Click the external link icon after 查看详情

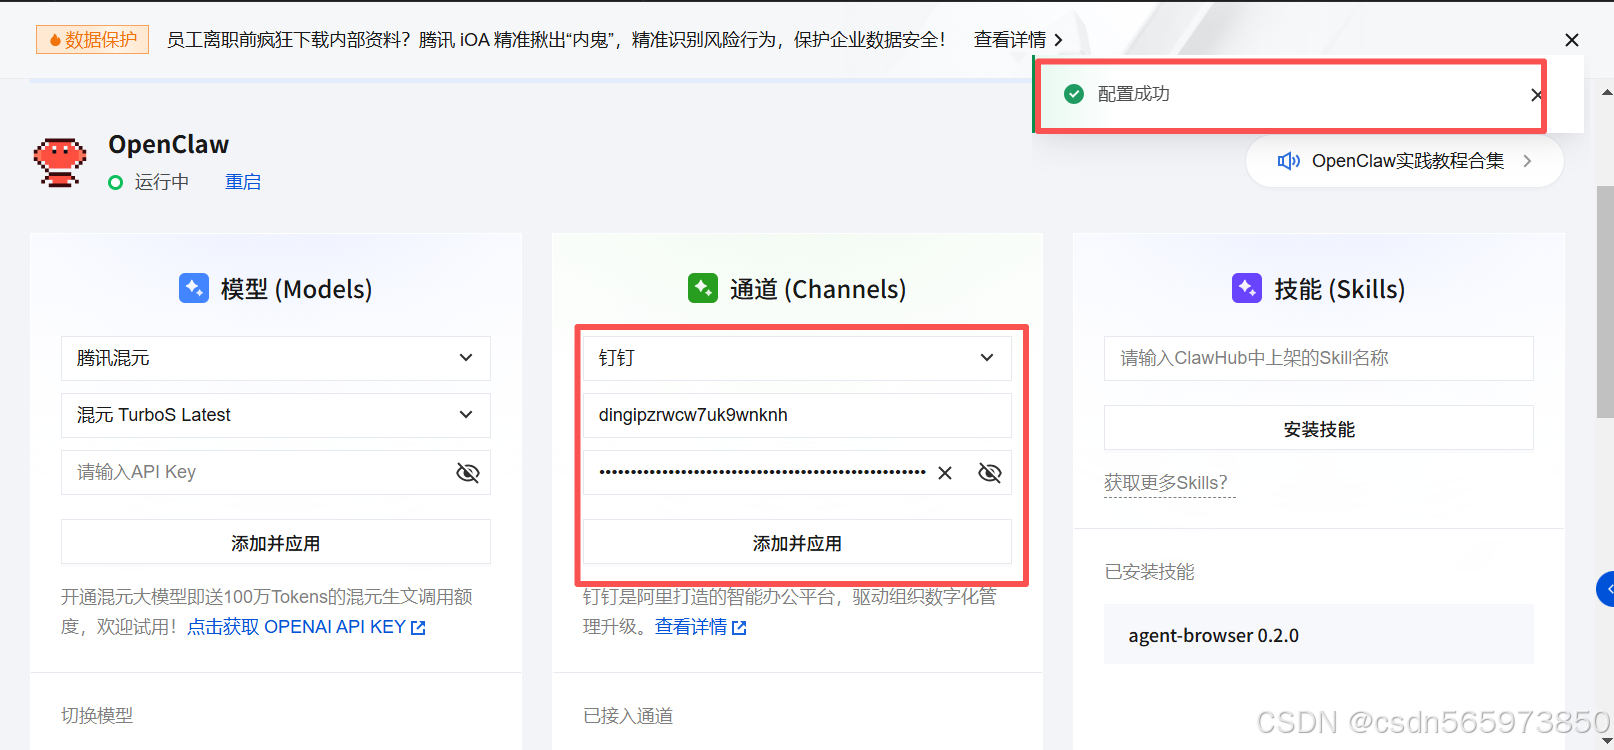[x=739, y=628]
